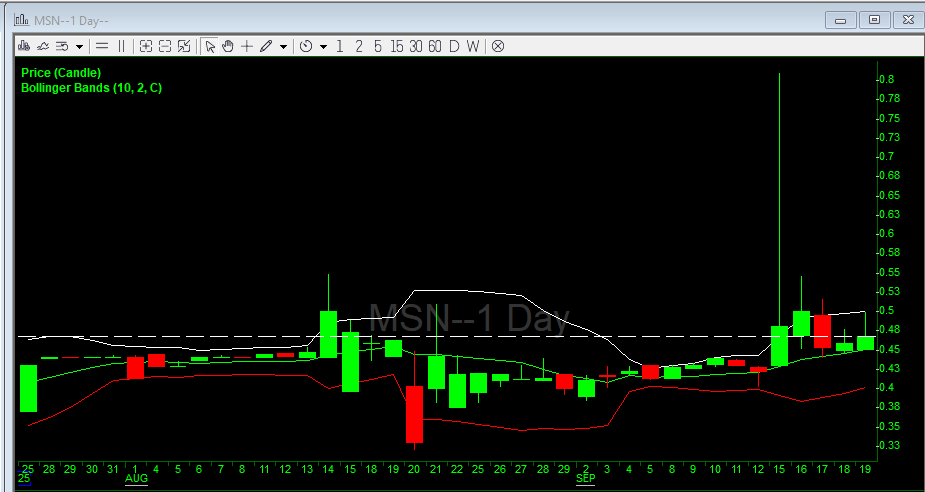Open the pencil drawing tools dropdown

click(x=283, y=46)
